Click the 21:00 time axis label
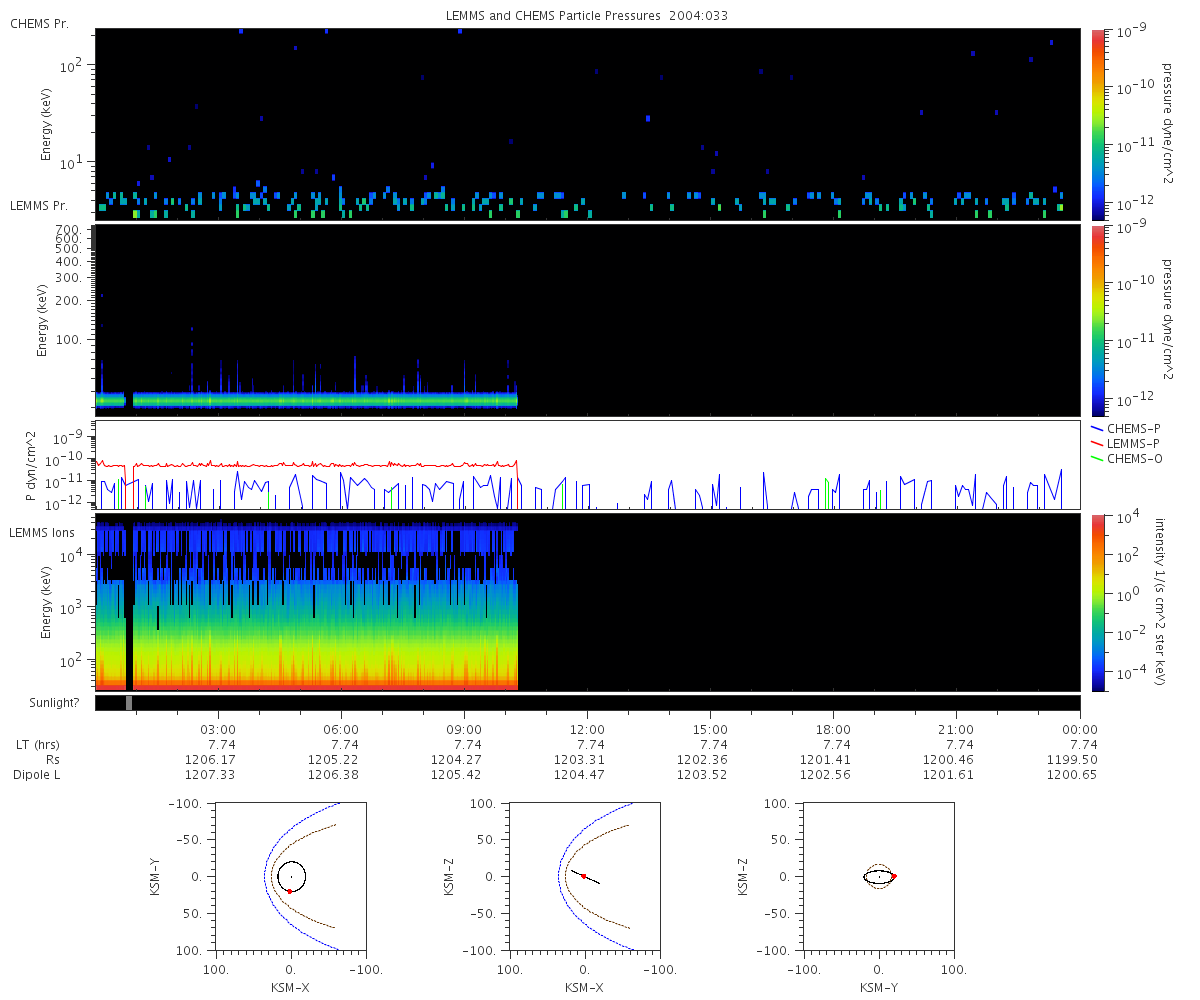This screenshot has width=1200, height=1000. pyautogui.click(x=957, y=729)
